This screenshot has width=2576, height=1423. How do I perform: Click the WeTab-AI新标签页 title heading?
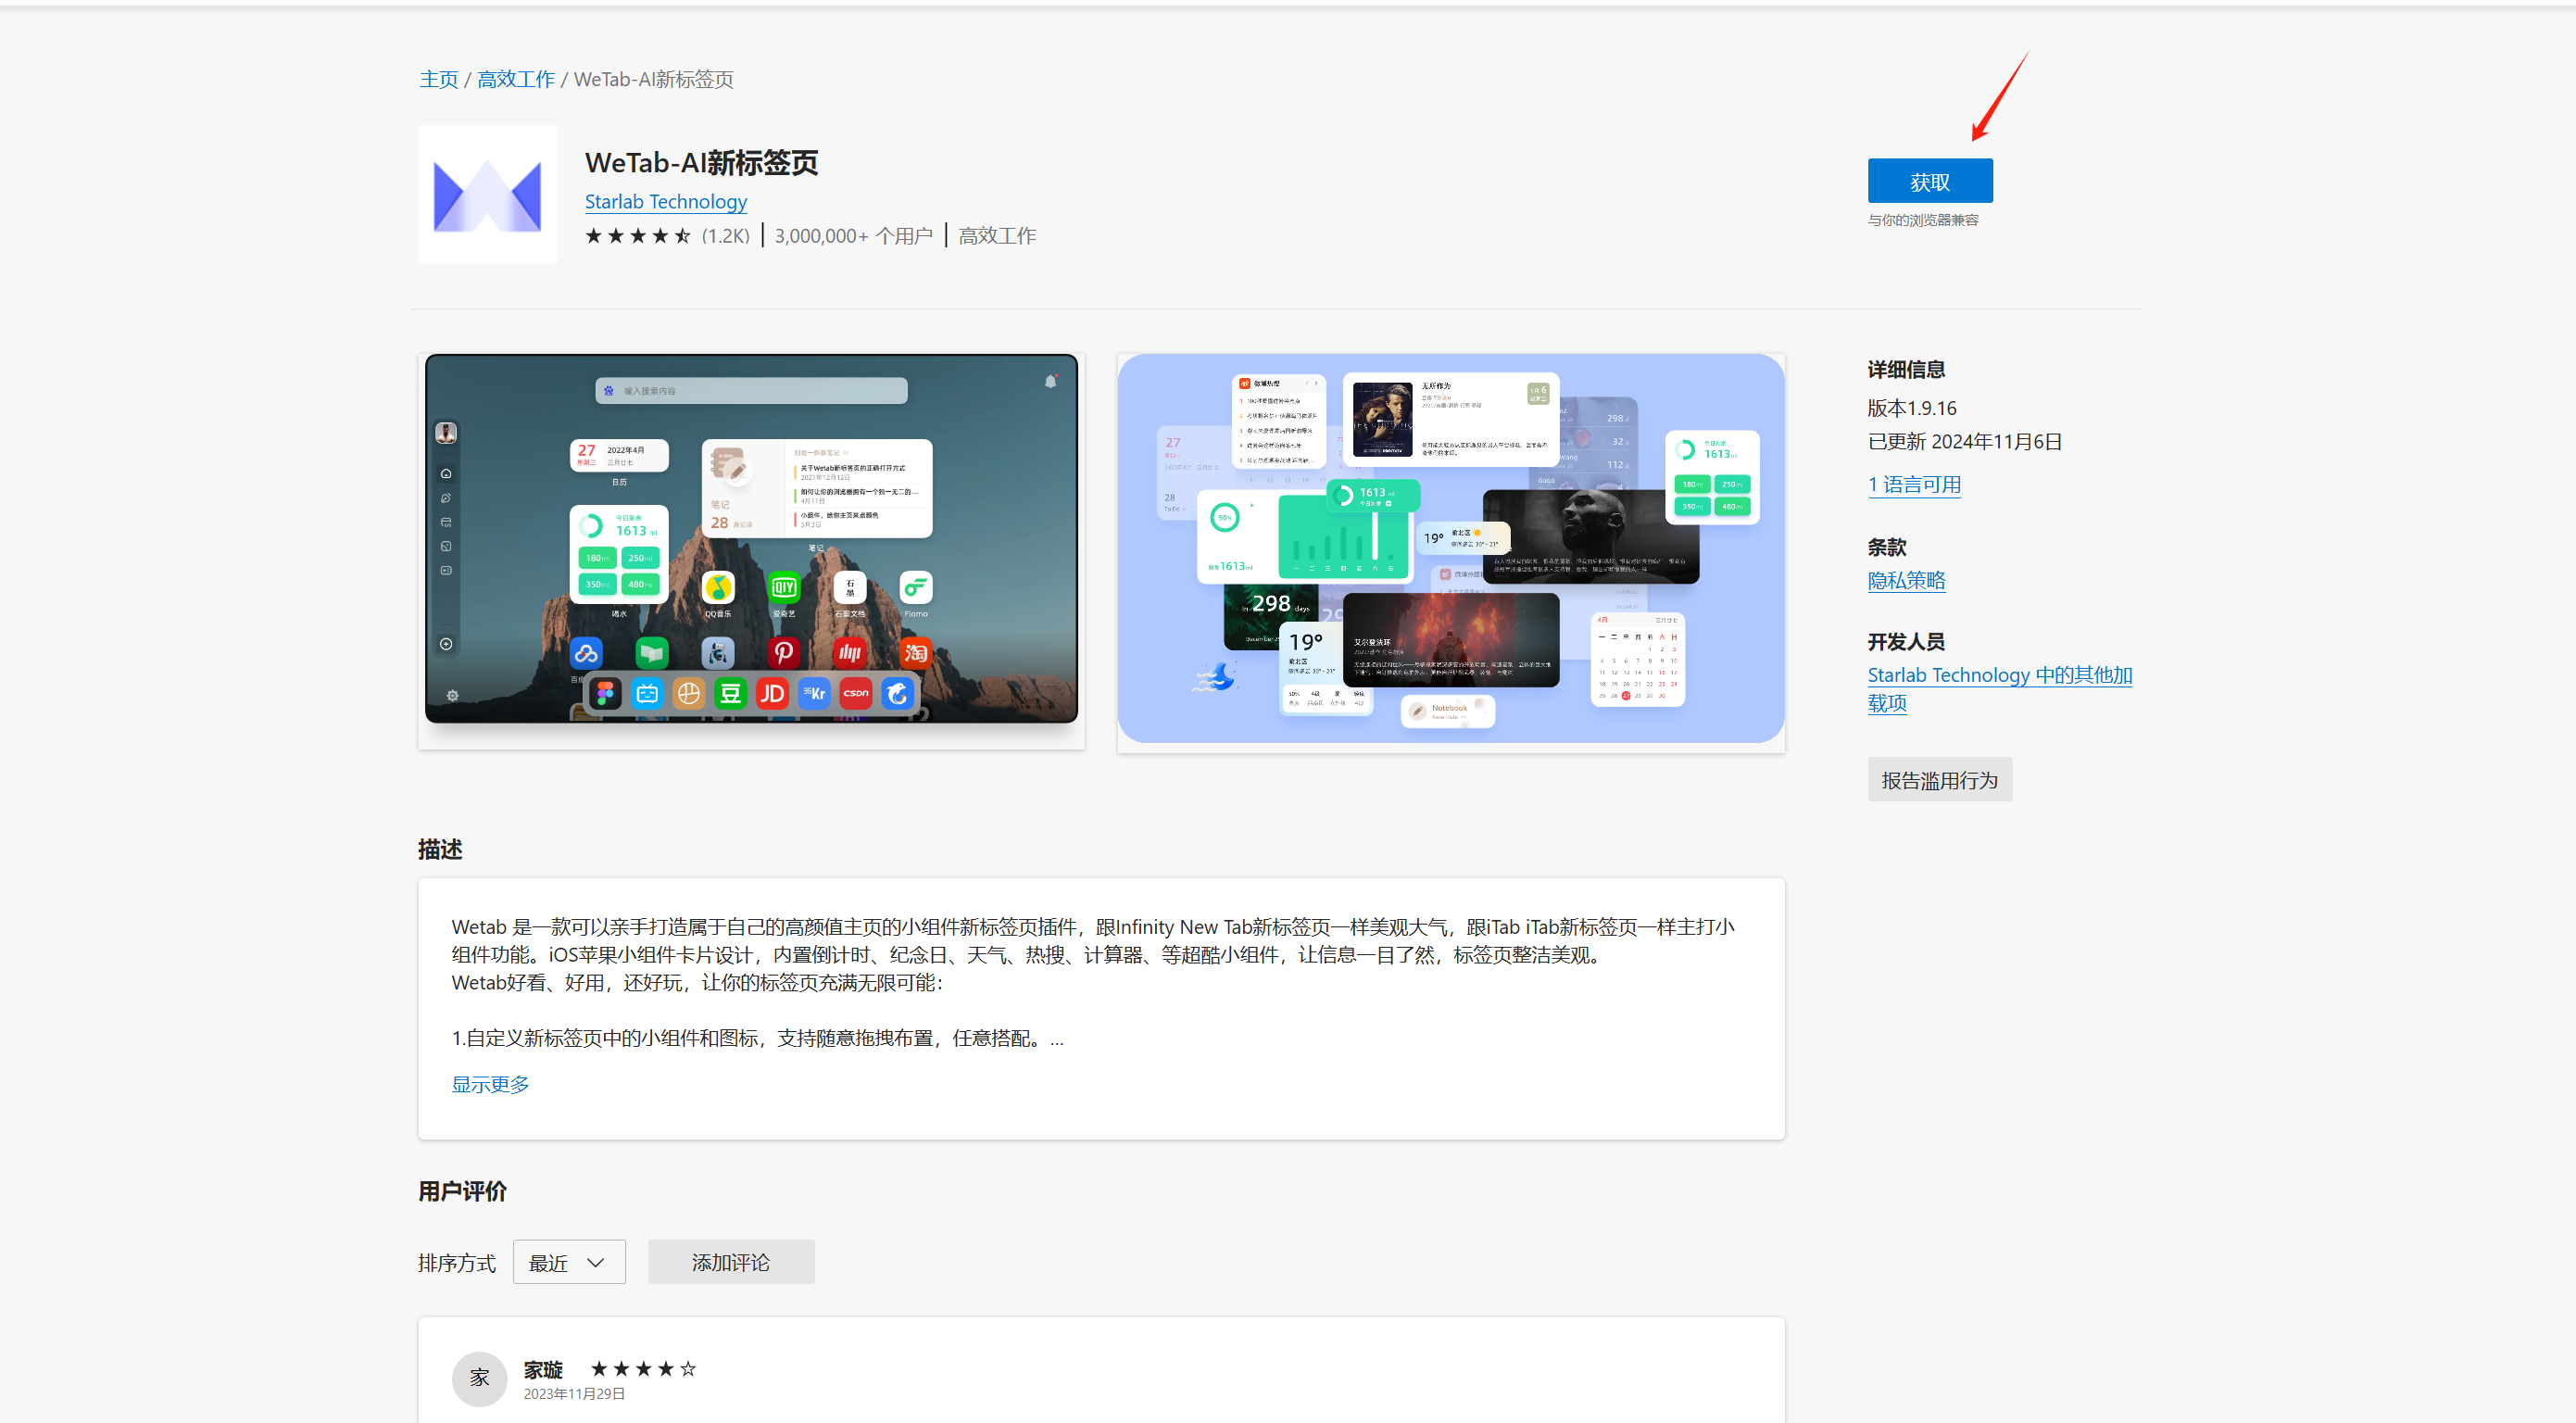click(701, 162)
